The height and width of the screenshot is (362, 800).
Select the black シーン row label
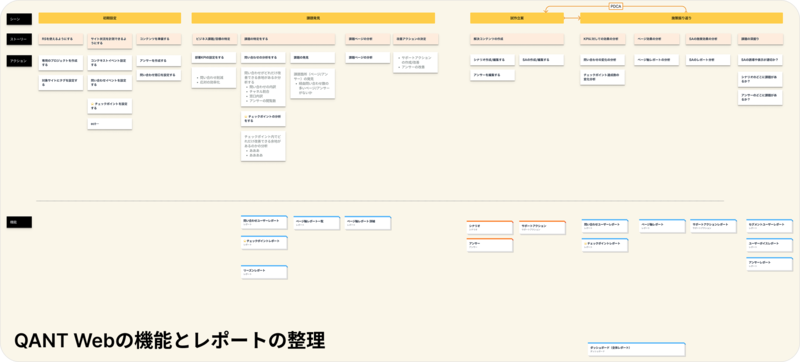pyautogui.click(x=19, y=19)
